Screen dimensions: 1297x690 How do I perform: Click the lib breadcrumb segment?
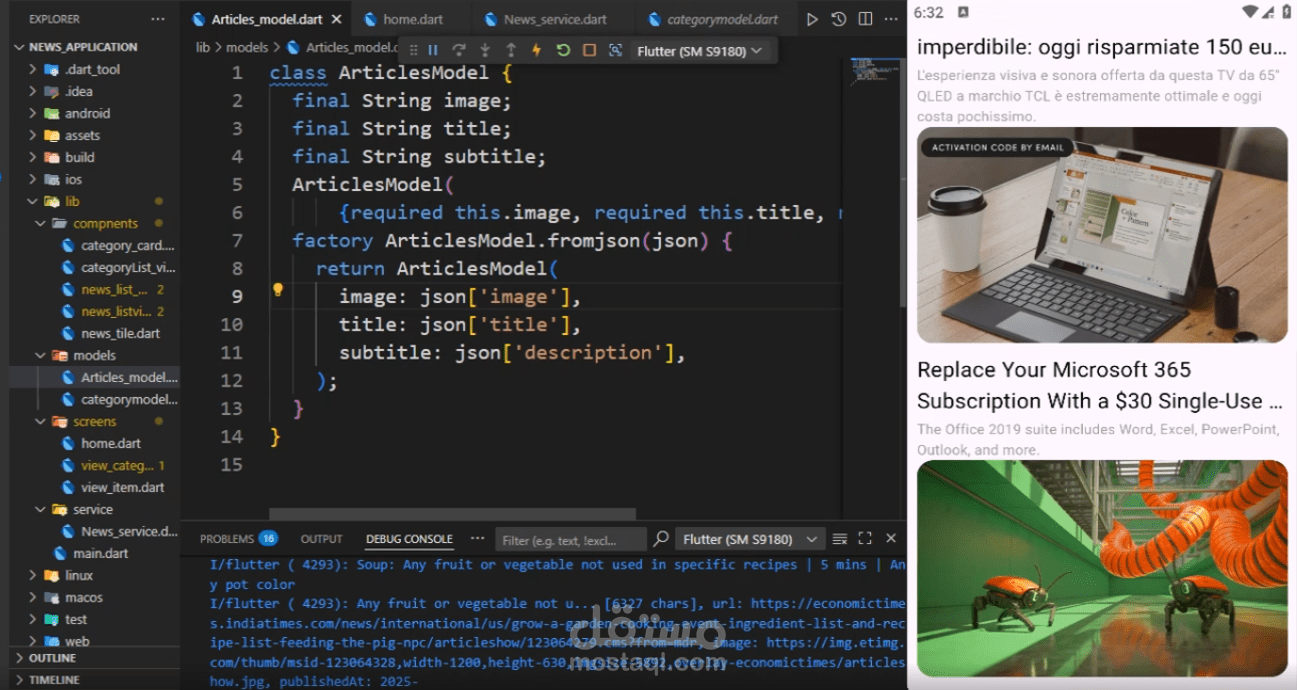tap(203, 47)
